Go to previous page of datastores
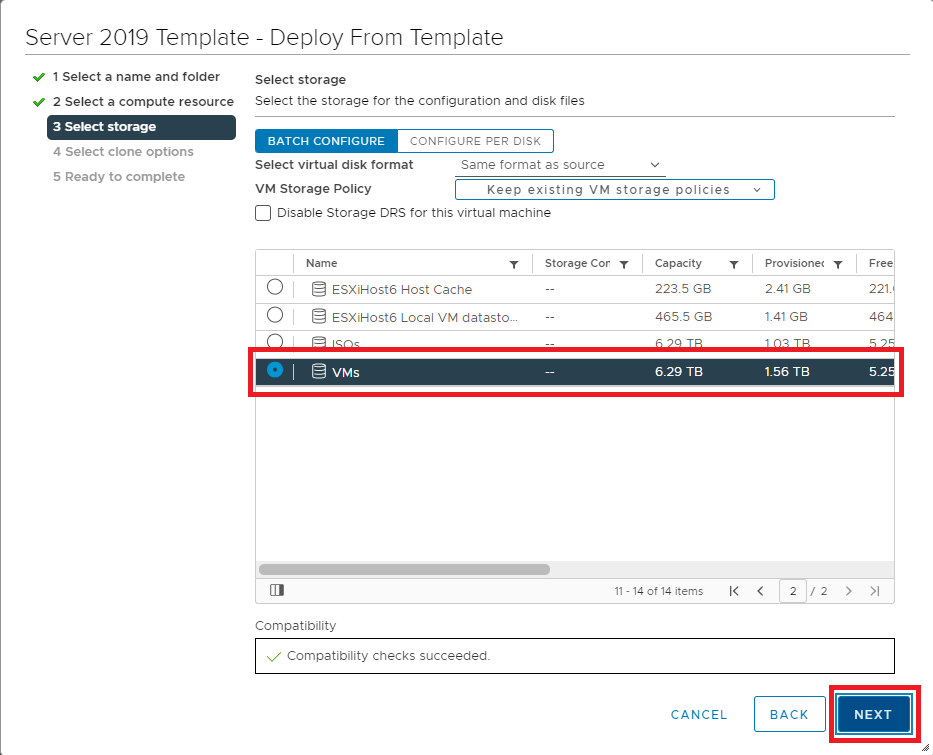The image size is (933, 755). pyautogui.click(x=760, y=591)
